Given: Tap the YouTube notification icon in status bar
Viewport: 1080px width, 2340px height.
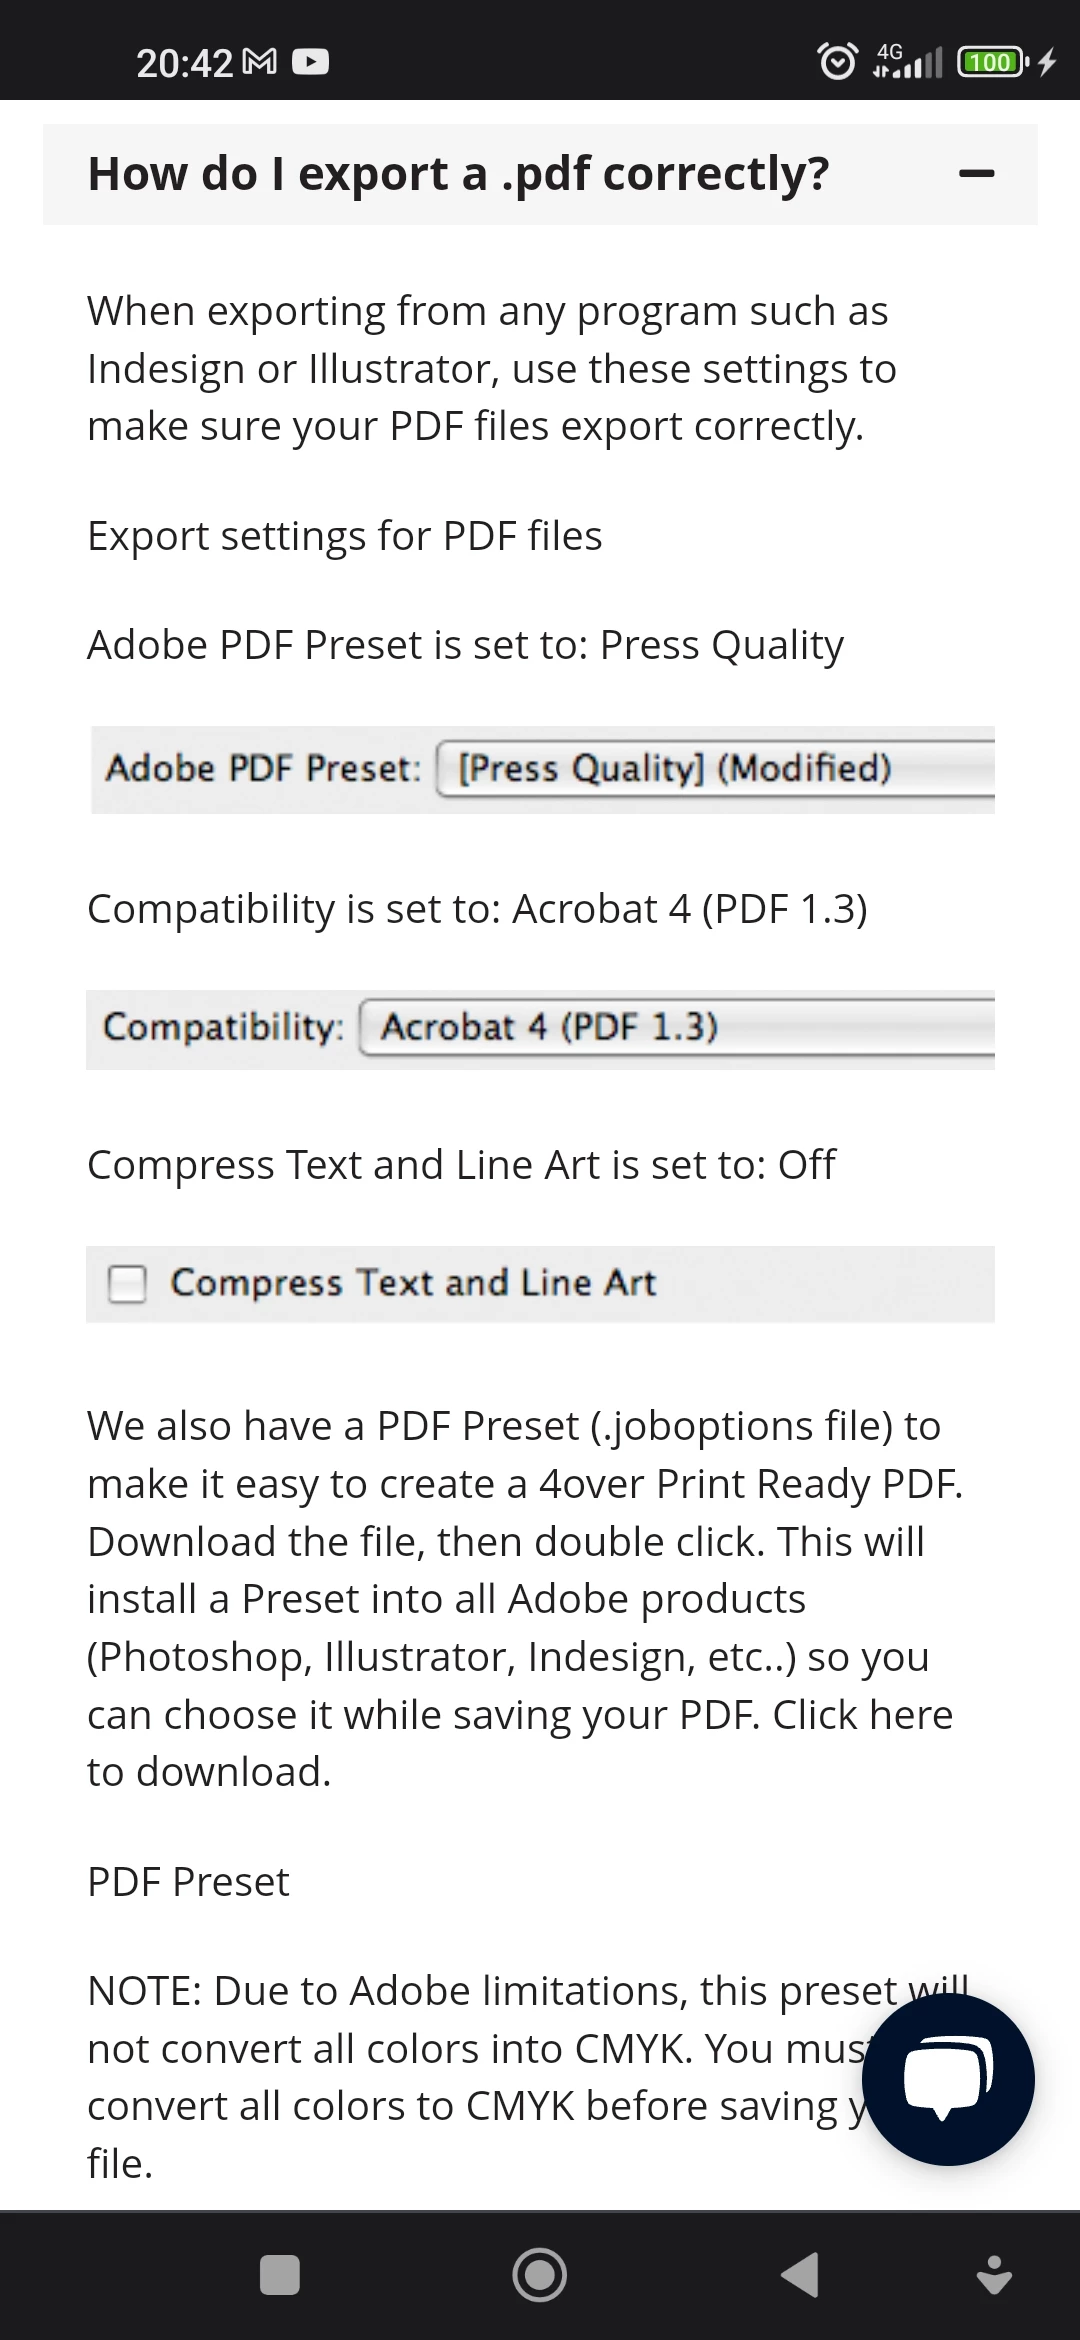Looking at the screenshot, I should (x=310, y=62).
